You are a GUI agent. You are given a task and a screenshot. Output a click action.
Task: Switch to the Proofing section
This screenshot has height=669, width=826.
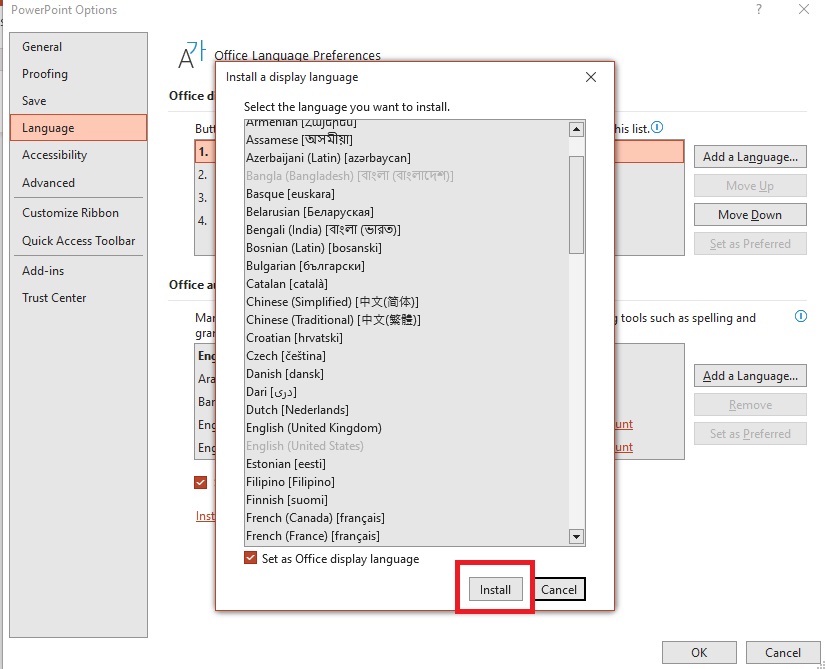[47, 74]
